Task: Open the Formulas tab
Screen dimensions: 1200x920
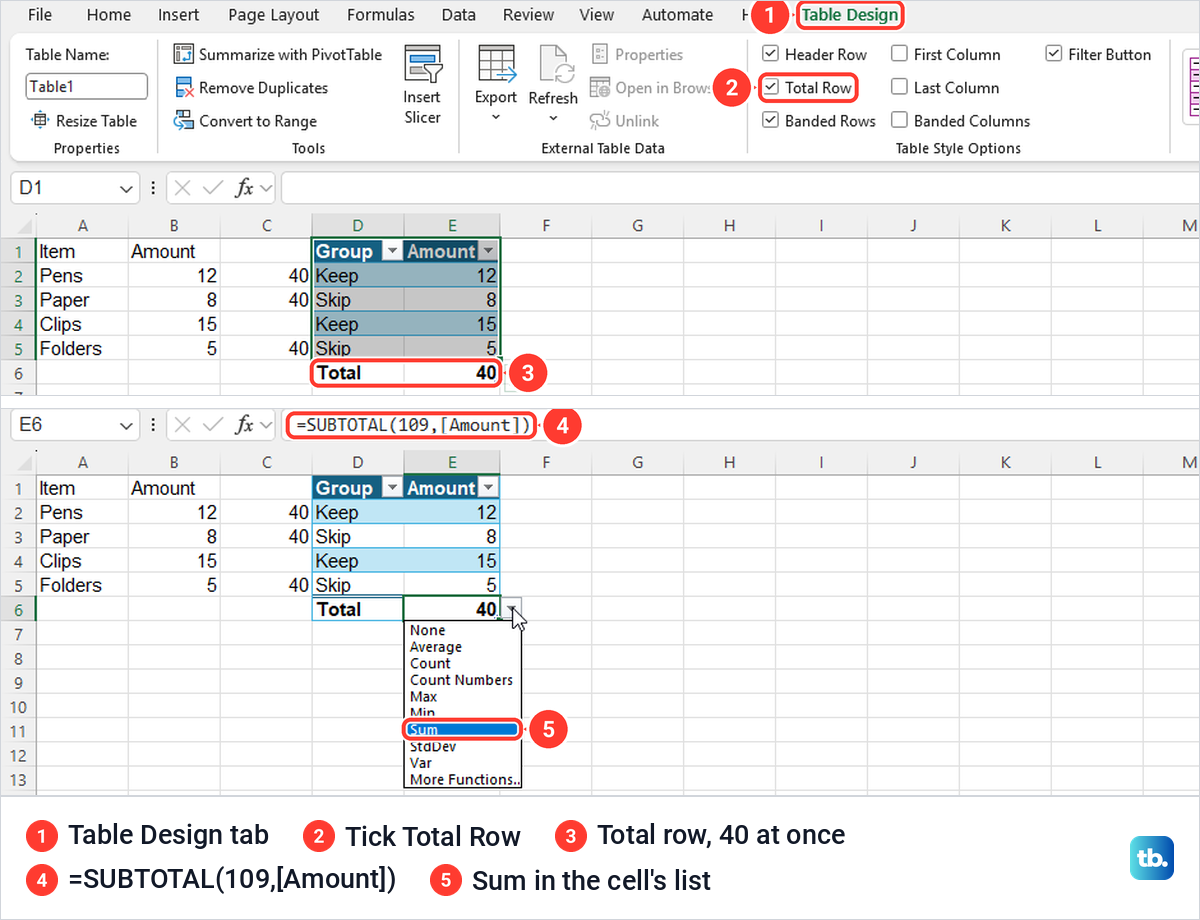Action: point(381,15)
